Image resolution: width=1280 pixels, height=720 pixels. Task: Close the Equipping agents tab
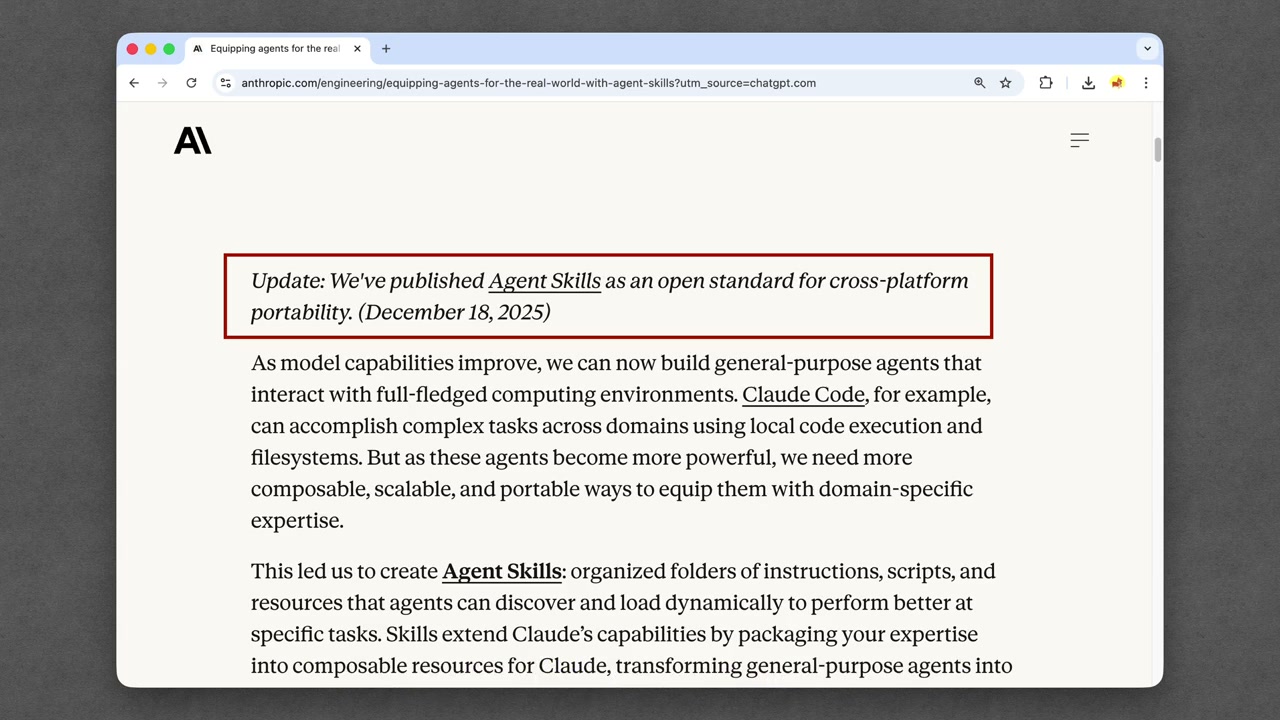357,48
